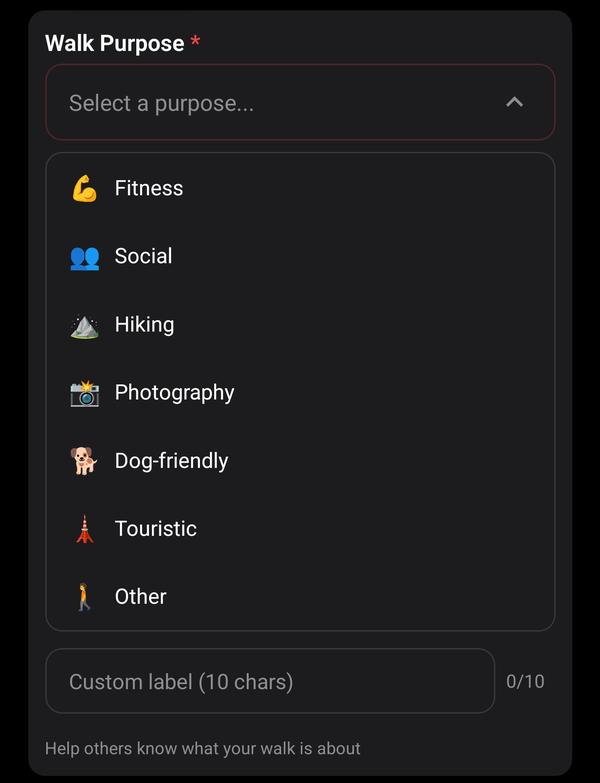Click the 0/10 character counter
The height and width of the screenshot is (783, 600).
pyautogui.click(x=525, y=681)
